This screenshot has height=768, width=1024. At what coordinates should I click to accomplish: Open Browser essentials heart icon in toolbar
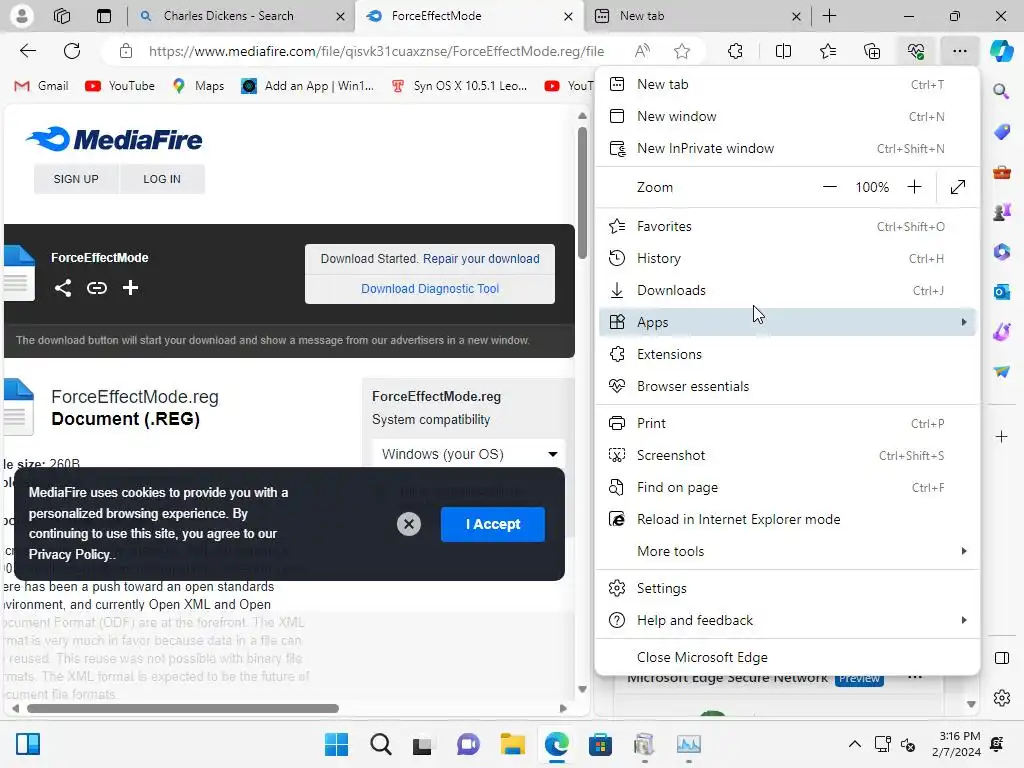coord(916,51)
